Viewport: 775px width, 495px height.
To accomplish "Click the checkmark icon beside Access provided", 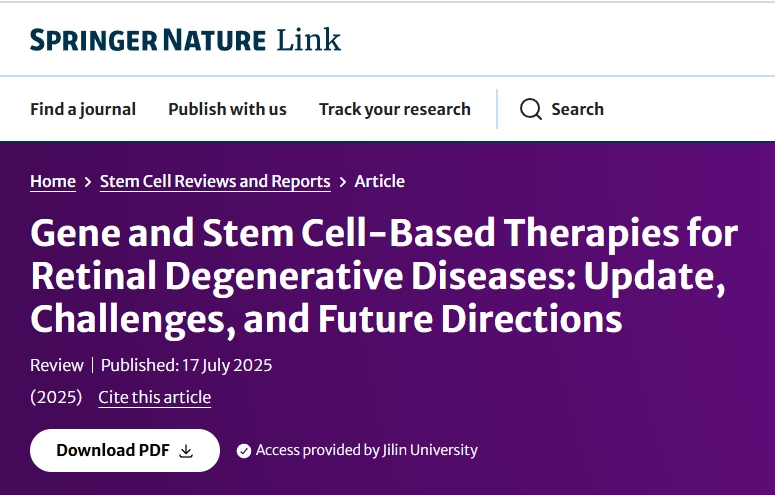I will pyautogui.click(x=243, y=451).
